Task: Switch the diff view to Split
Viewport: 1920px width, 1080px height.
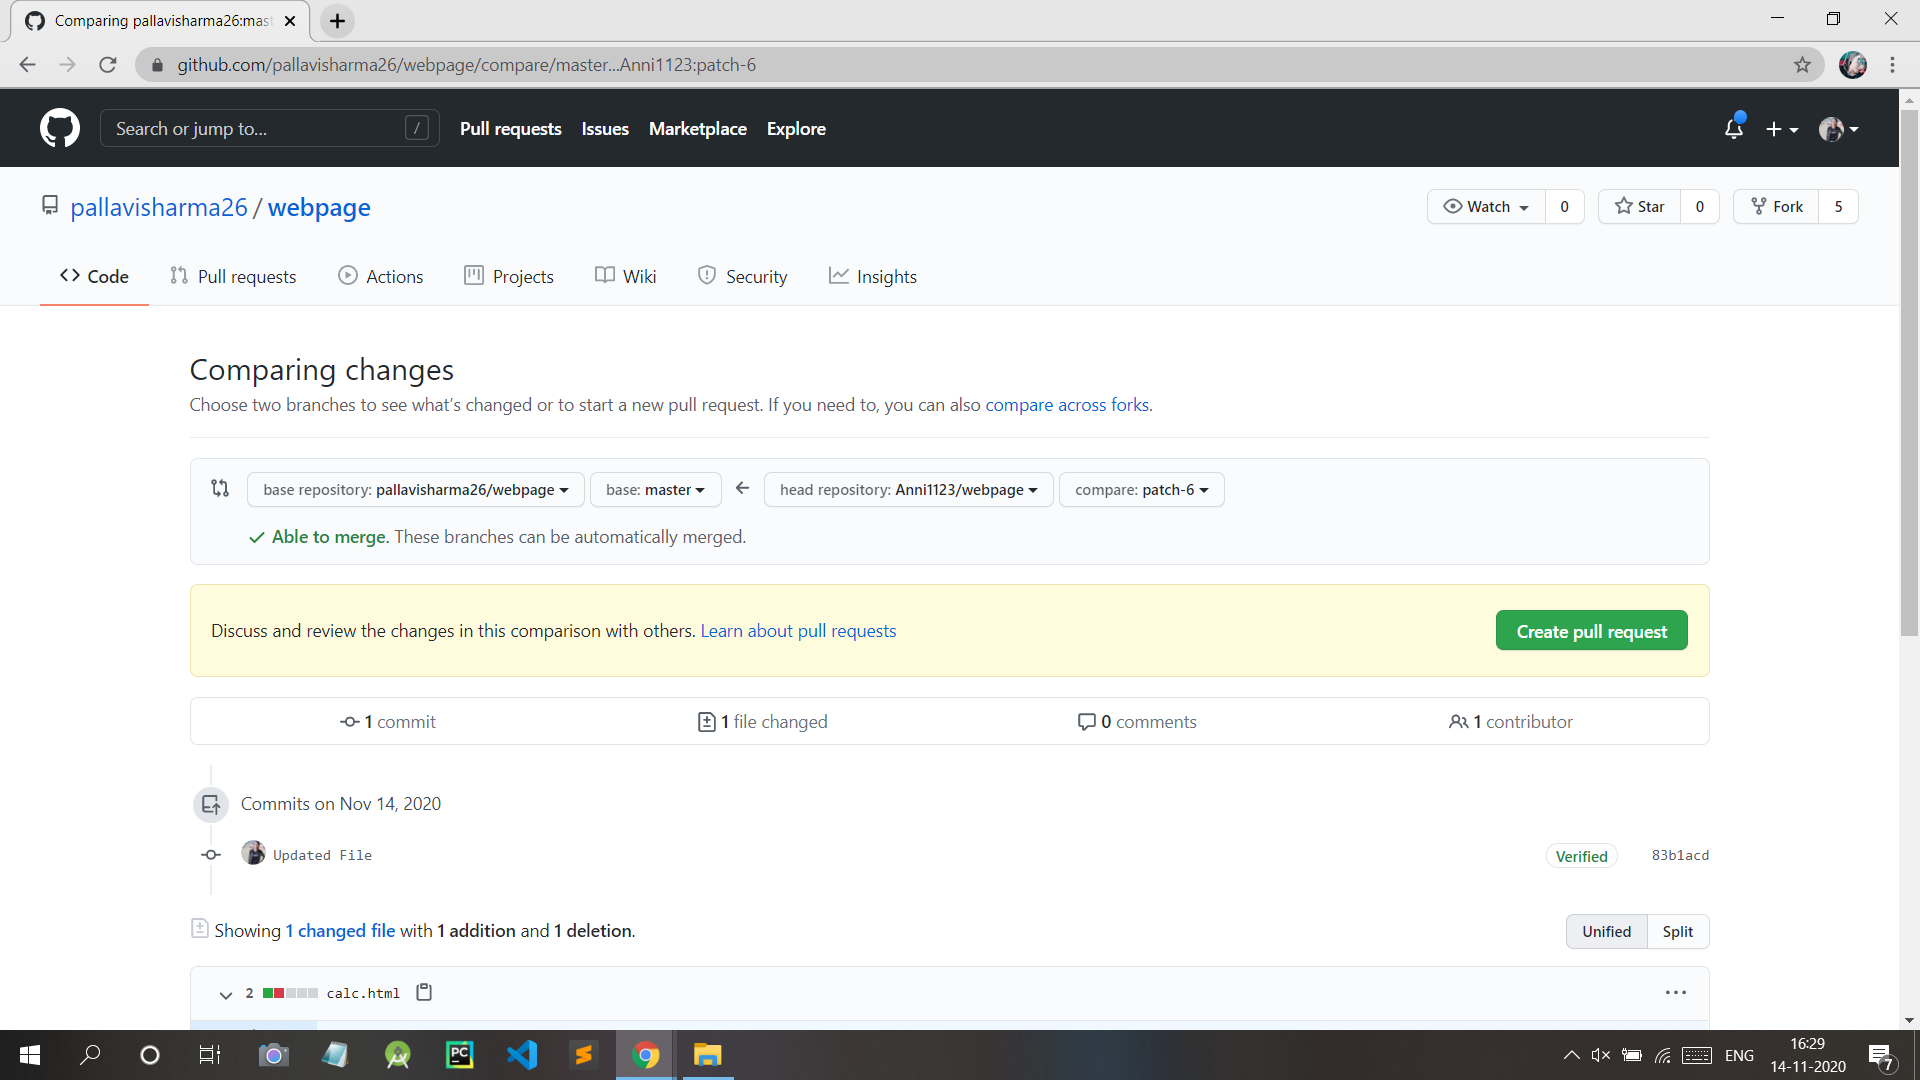Action: pos(1677,931)
